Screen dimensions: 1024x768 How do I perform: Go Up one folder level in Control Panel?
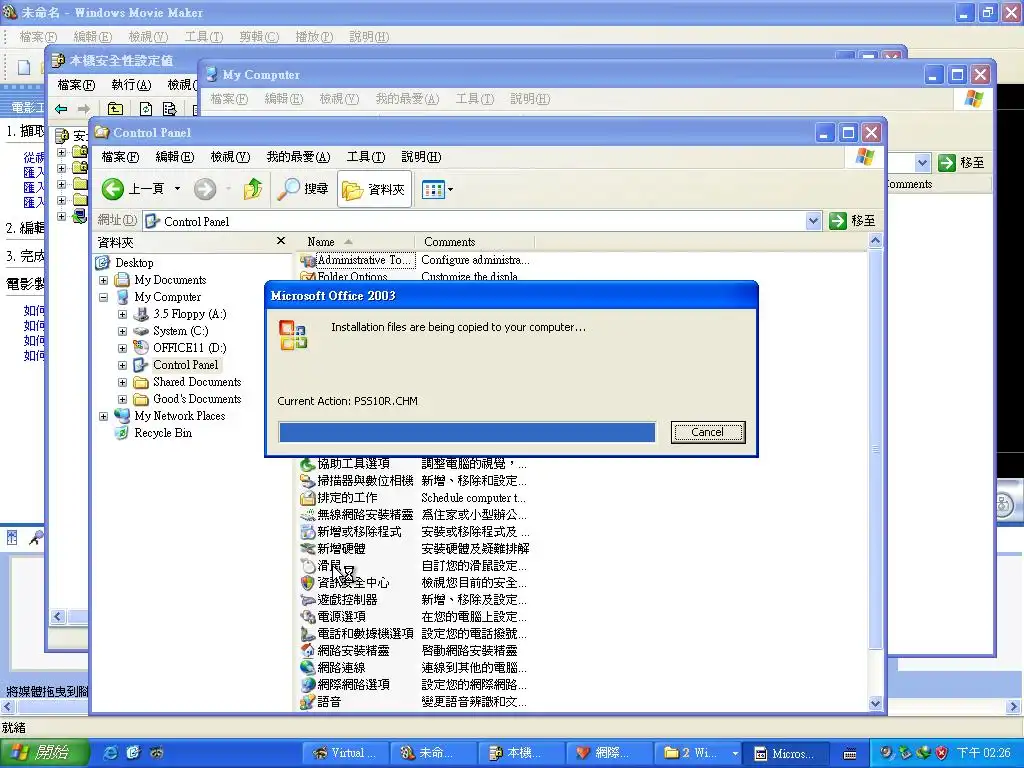(x=253, y=189)
